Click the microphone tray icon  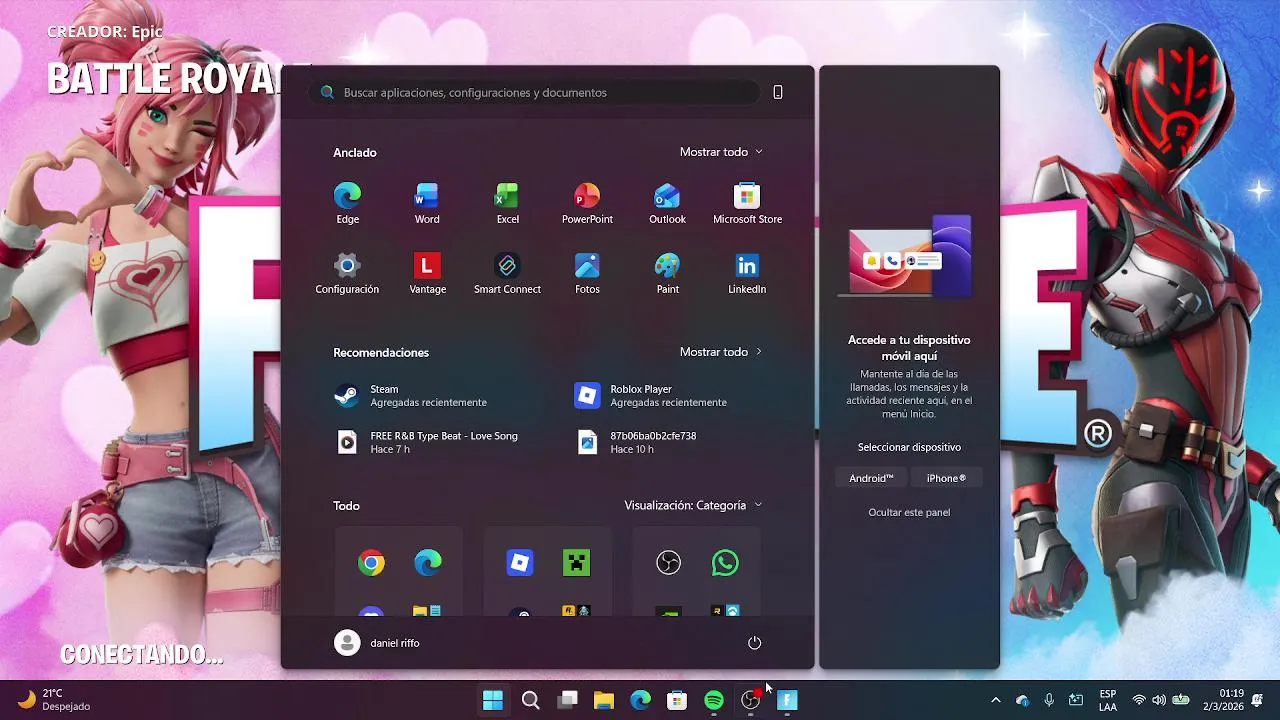pos(1049,700)
